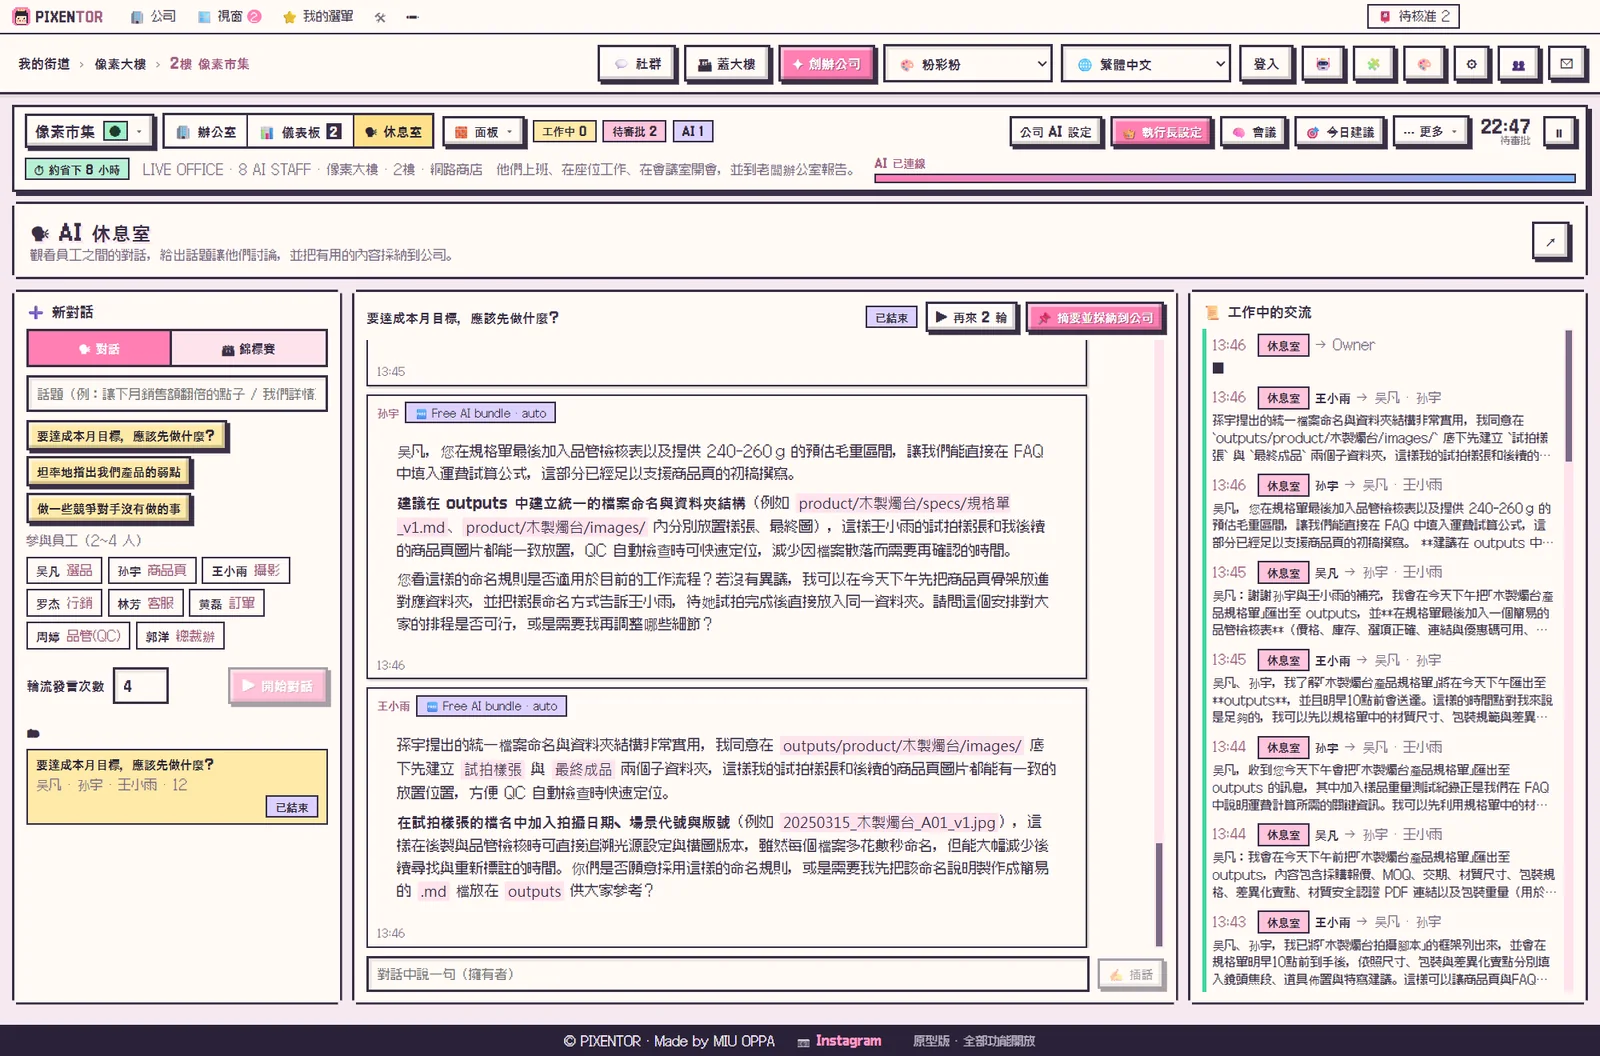1600x1056 pixels.
Task: Click the 話題 topic input field
Action: click(177, 394)
